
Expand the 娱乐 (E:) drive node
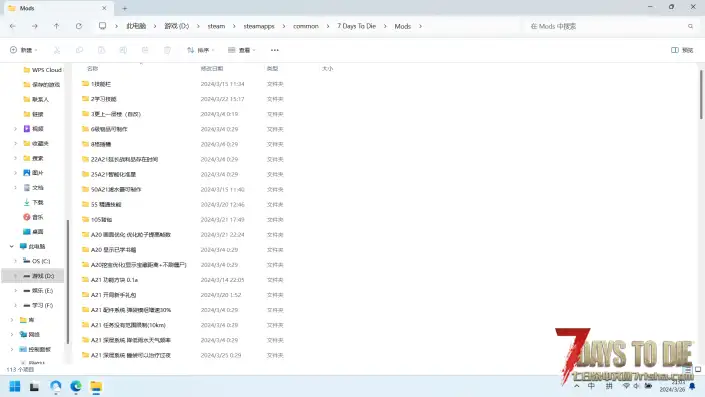point(15,291)
